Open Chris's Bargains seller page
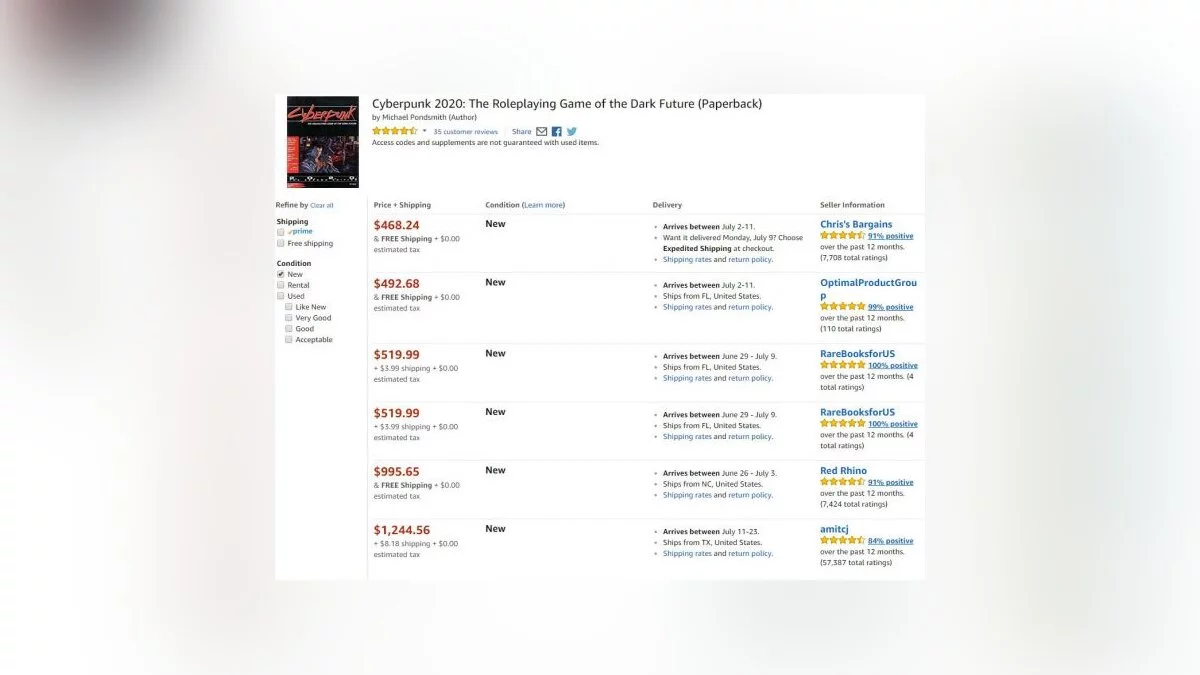The width and height of the screenshot is (1200, 675). pos(856,224)
